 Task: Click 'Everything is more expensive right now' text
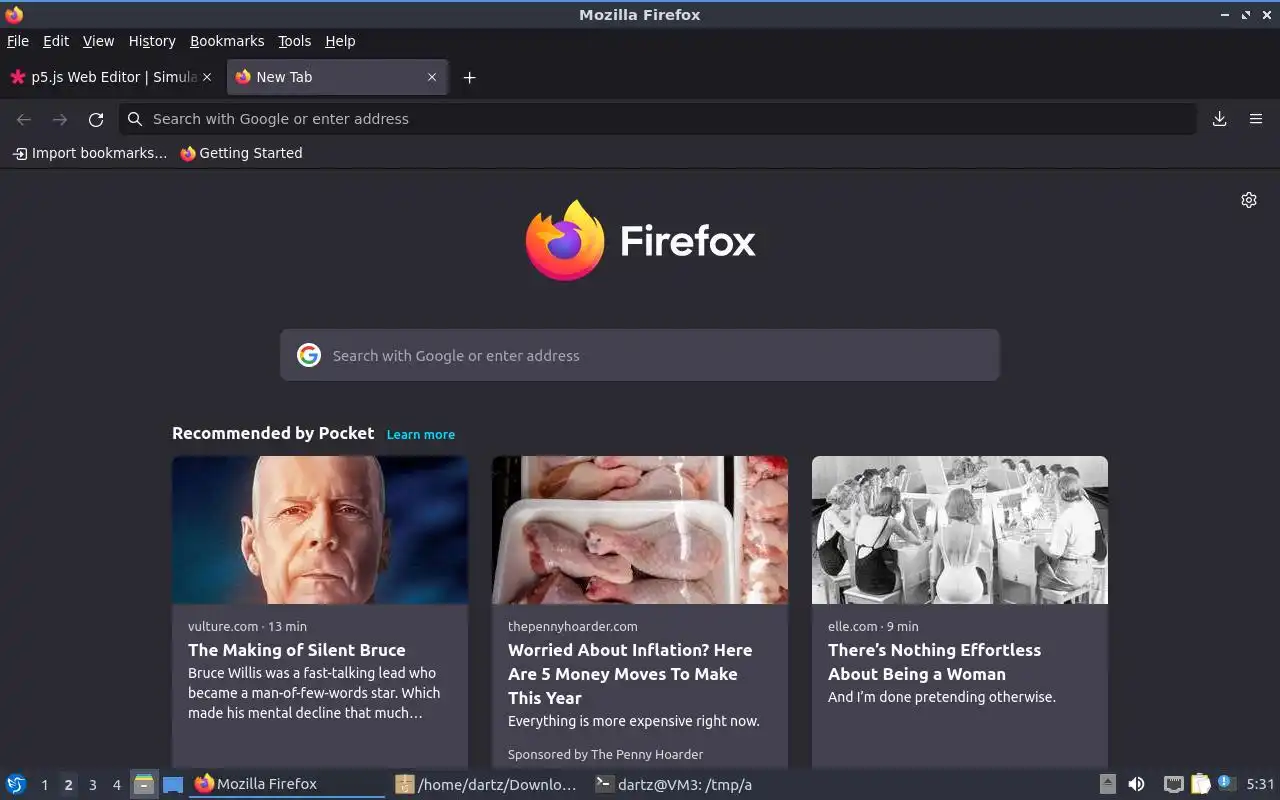click(x=634, y=721)
